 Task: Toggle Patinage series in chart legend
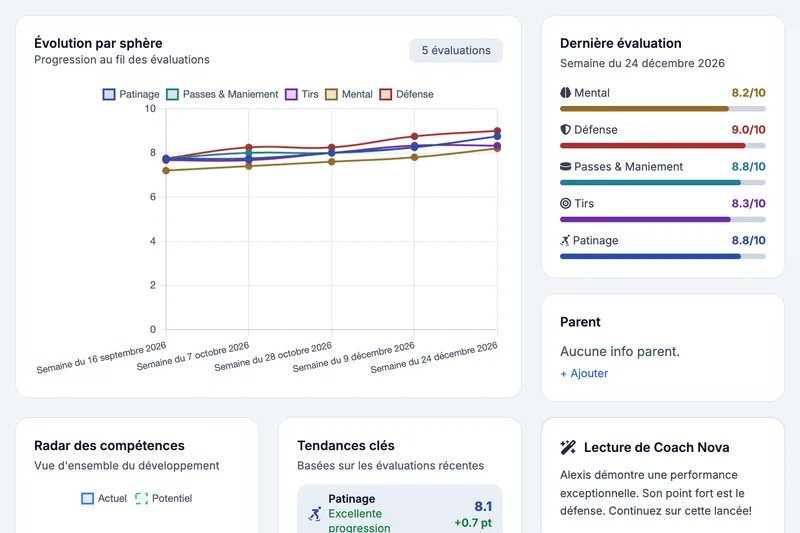(131, 94)
